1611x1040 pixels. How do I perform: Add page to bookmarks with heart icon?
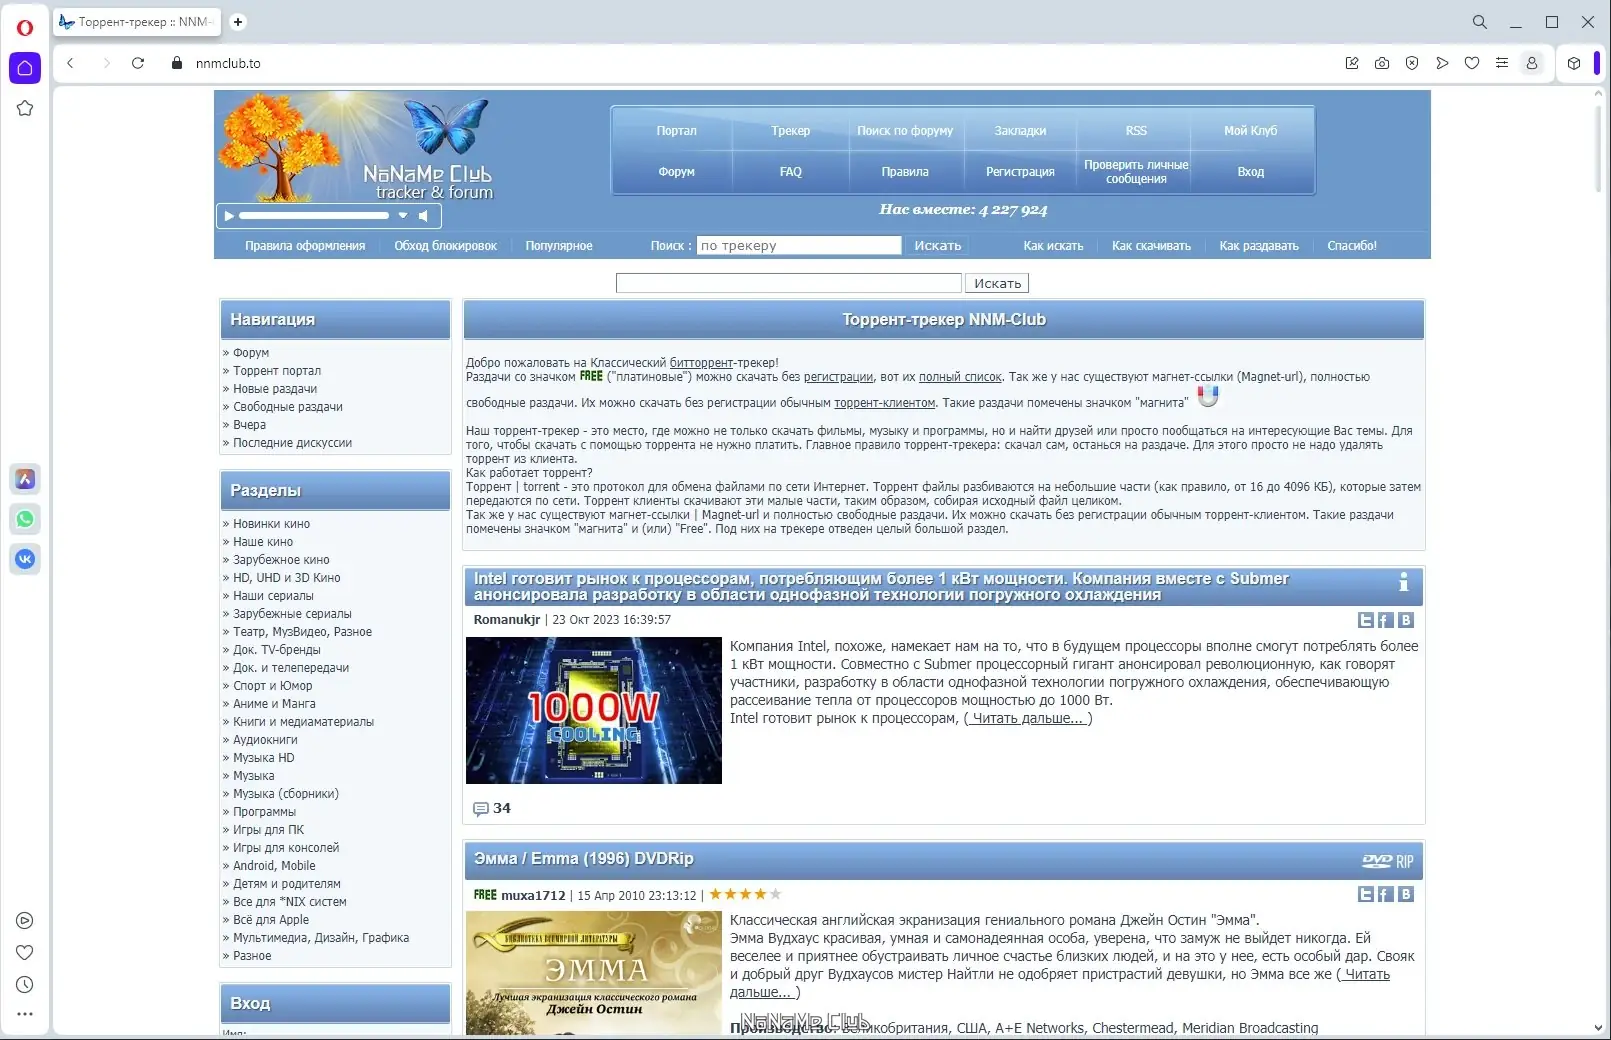[x=1472, y=63]
